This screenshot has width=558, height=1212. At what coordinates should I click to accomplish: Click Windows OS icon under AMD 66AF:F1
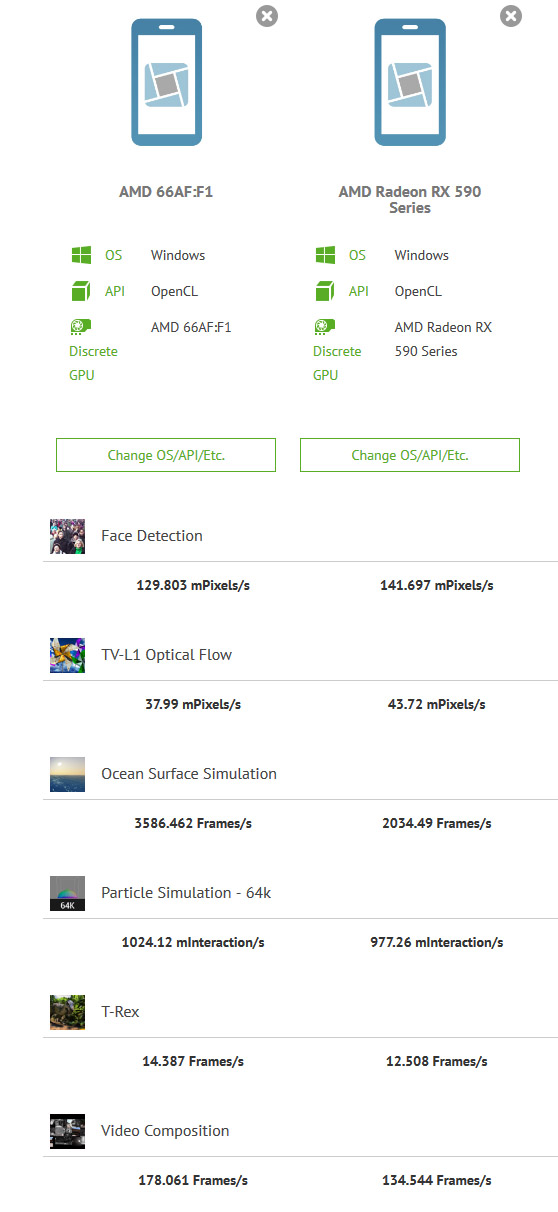[x=81, y=255]
